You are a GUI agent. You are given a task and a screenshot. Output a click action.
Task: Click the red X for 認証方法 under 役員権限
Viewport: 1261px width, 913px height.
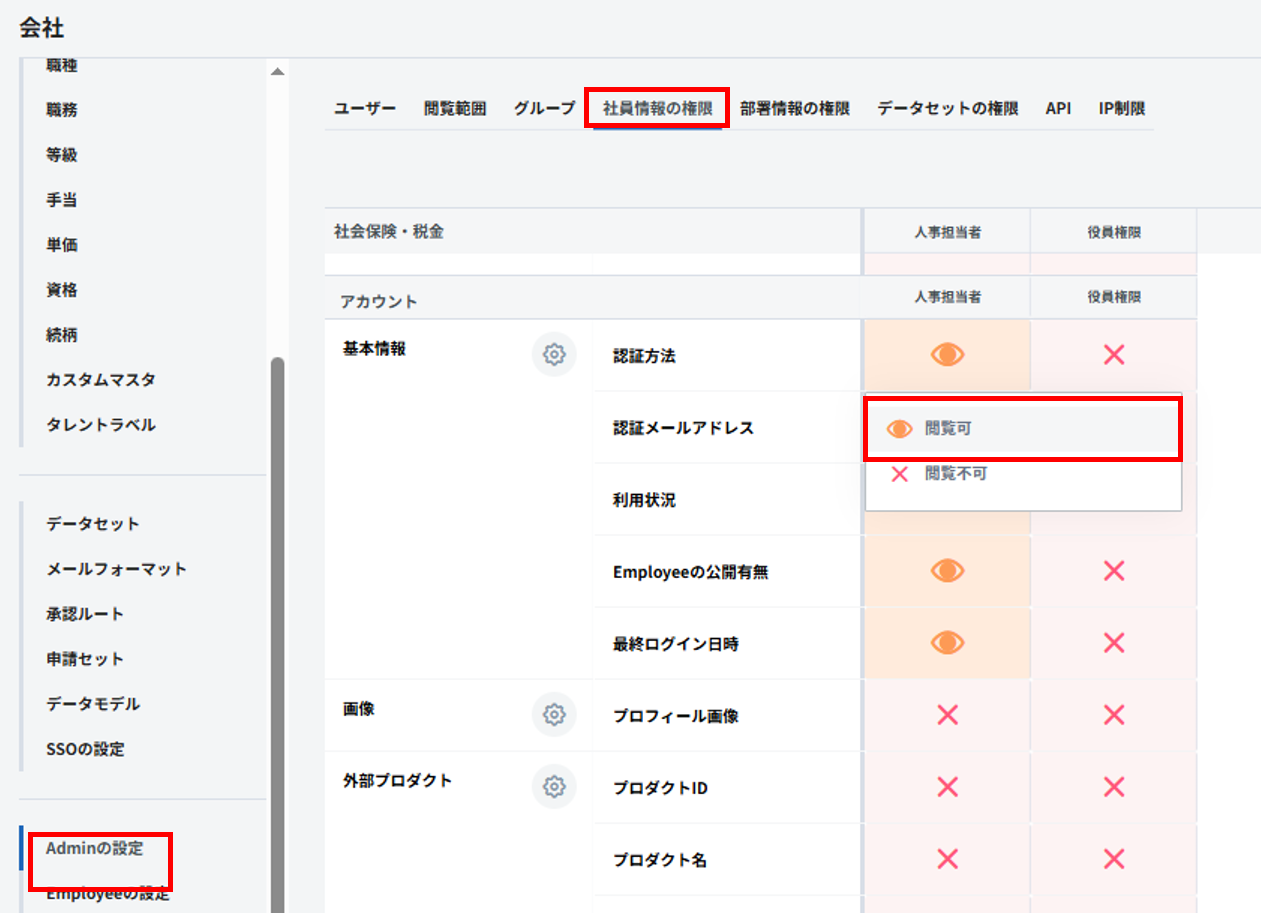tap(1113, 355)
